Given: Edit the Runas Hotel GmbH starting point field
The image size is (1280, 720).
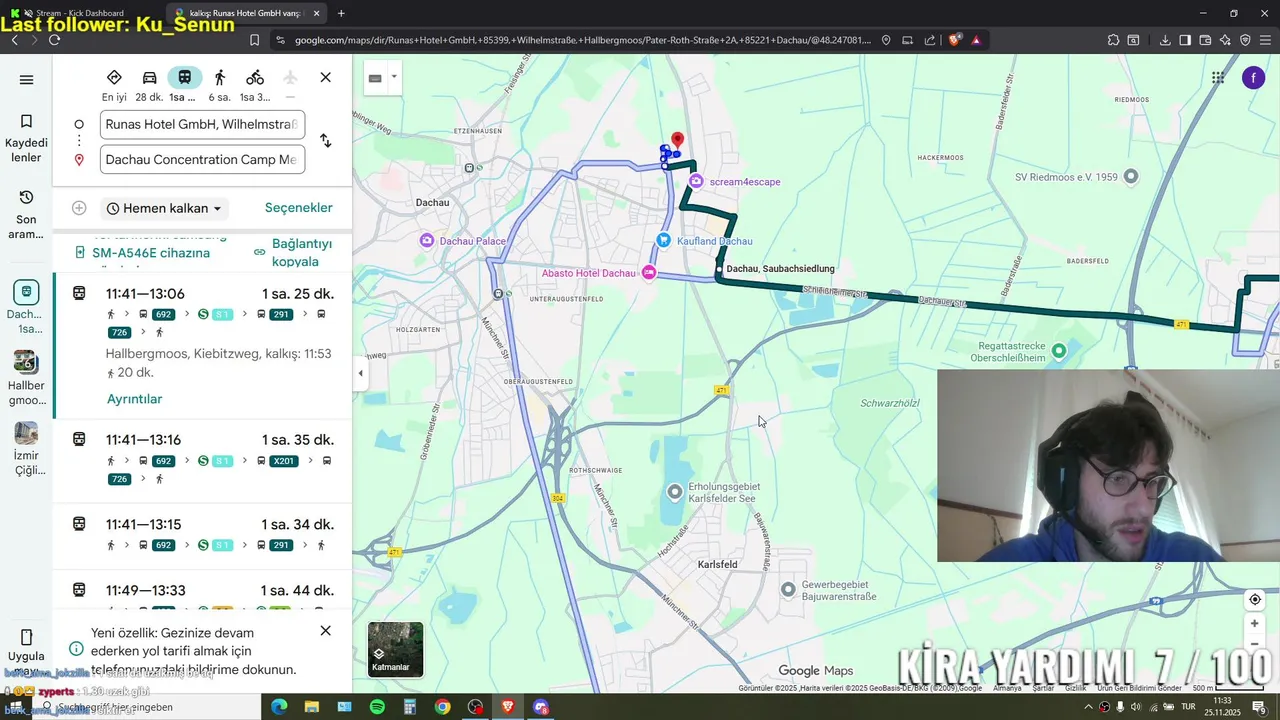Looking at the screenshot, I should click(x=202, y=125).
